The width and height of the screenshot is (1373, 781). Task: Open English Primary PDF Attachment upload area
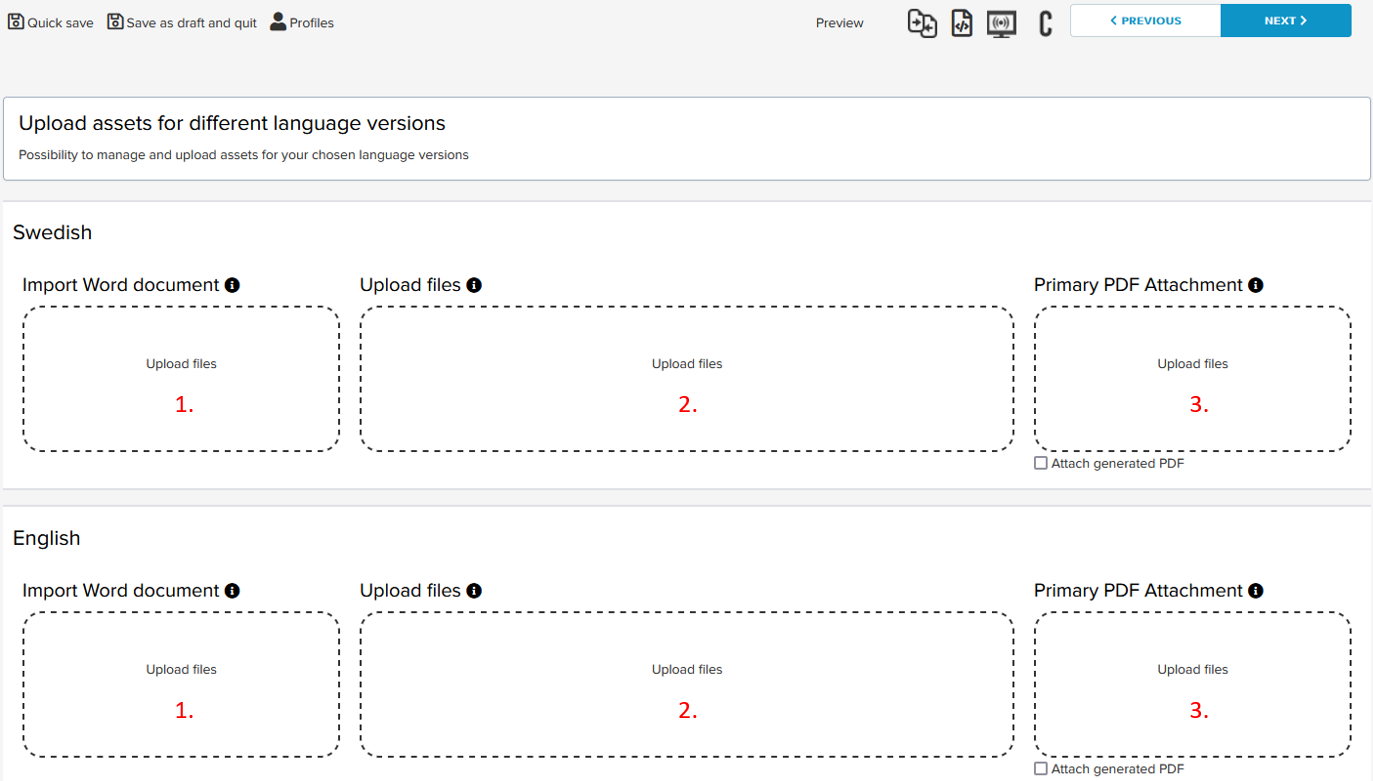pyautogui.click(x=1193, y=685)
